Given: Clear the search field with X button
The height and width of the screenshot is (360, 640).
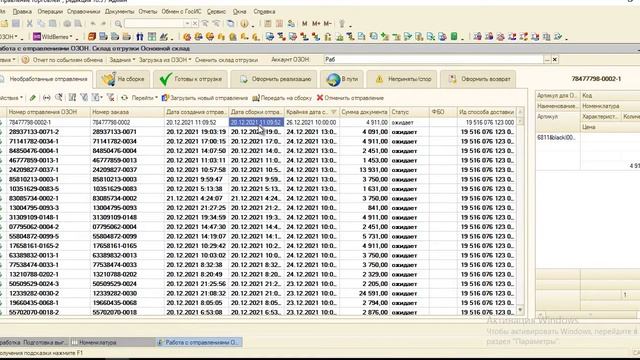Looking at the screenshot, I should point(195,24).
